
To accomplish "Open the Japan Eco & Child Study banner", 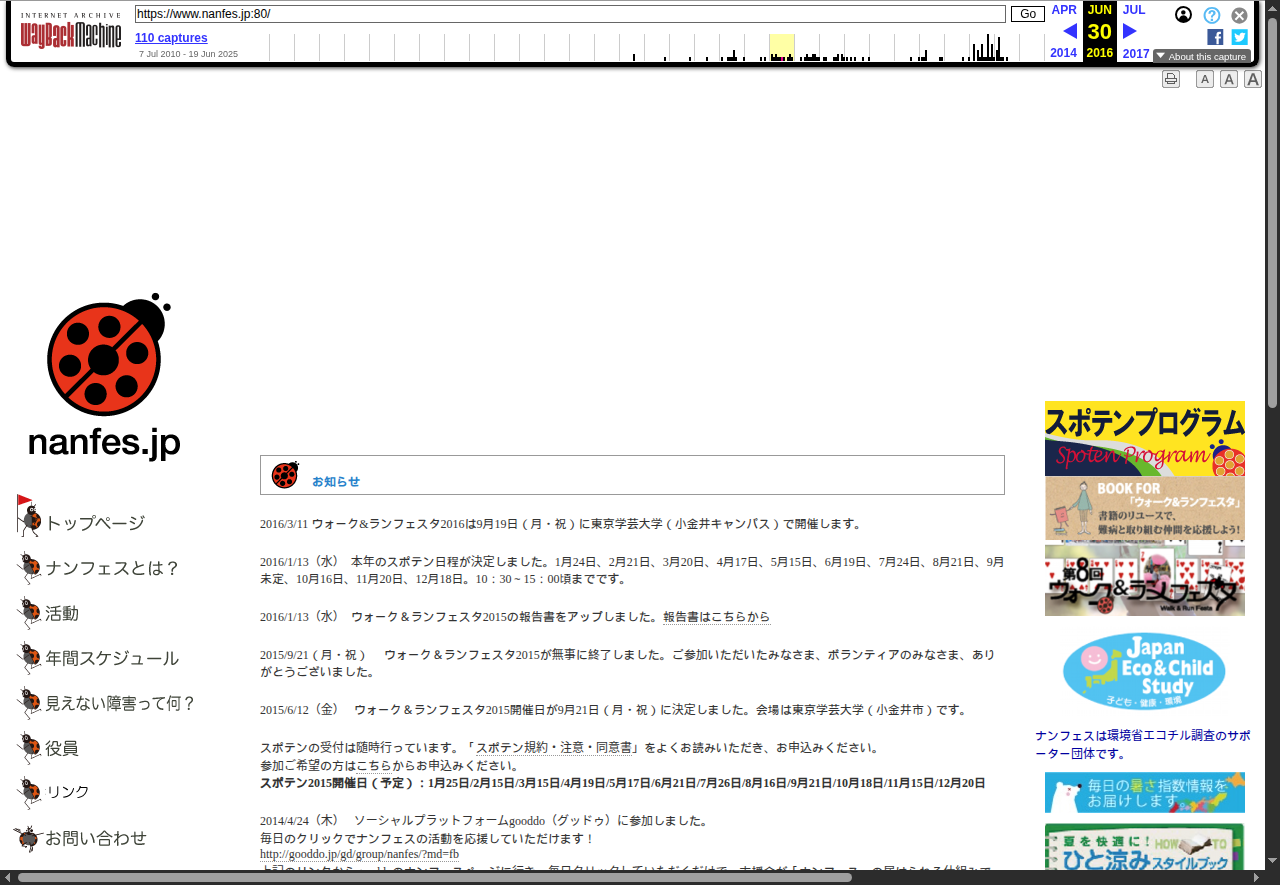I will 1144,671.
